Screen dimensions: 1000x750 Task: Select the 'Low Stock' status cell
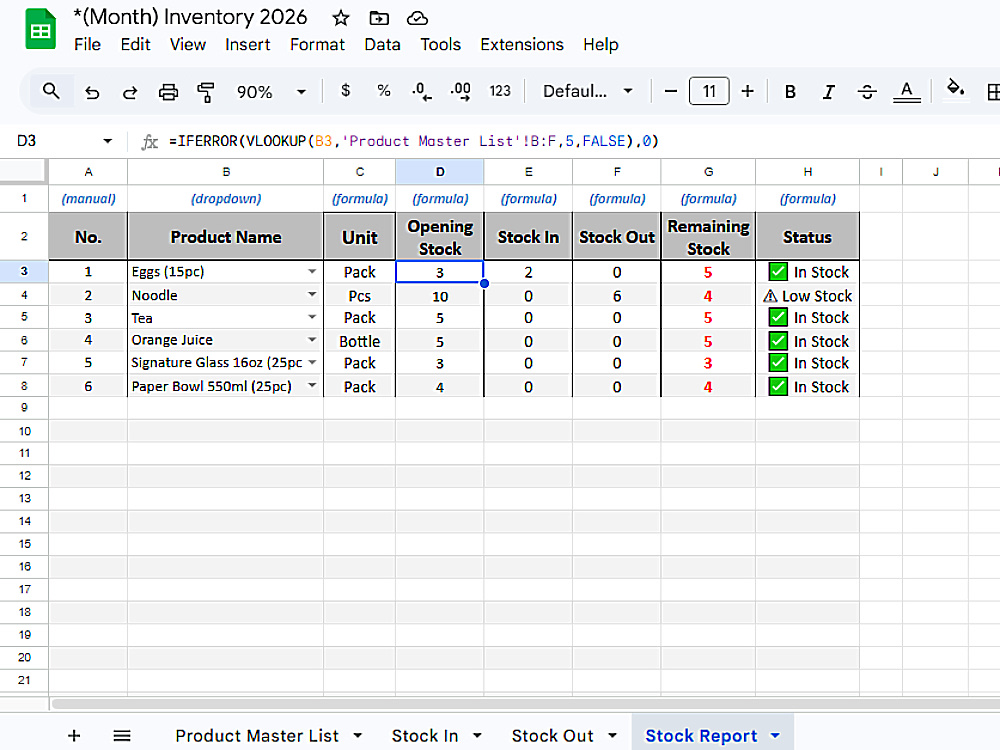pyautogui.click(x=807, y=295)
